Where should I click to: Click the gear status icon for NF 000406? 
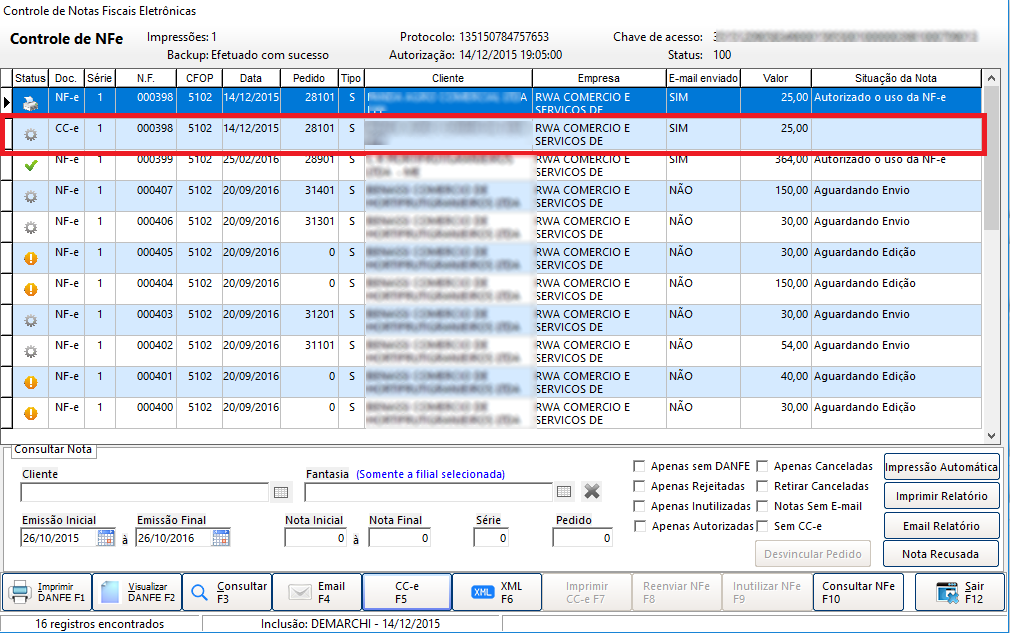pos(30,227)
